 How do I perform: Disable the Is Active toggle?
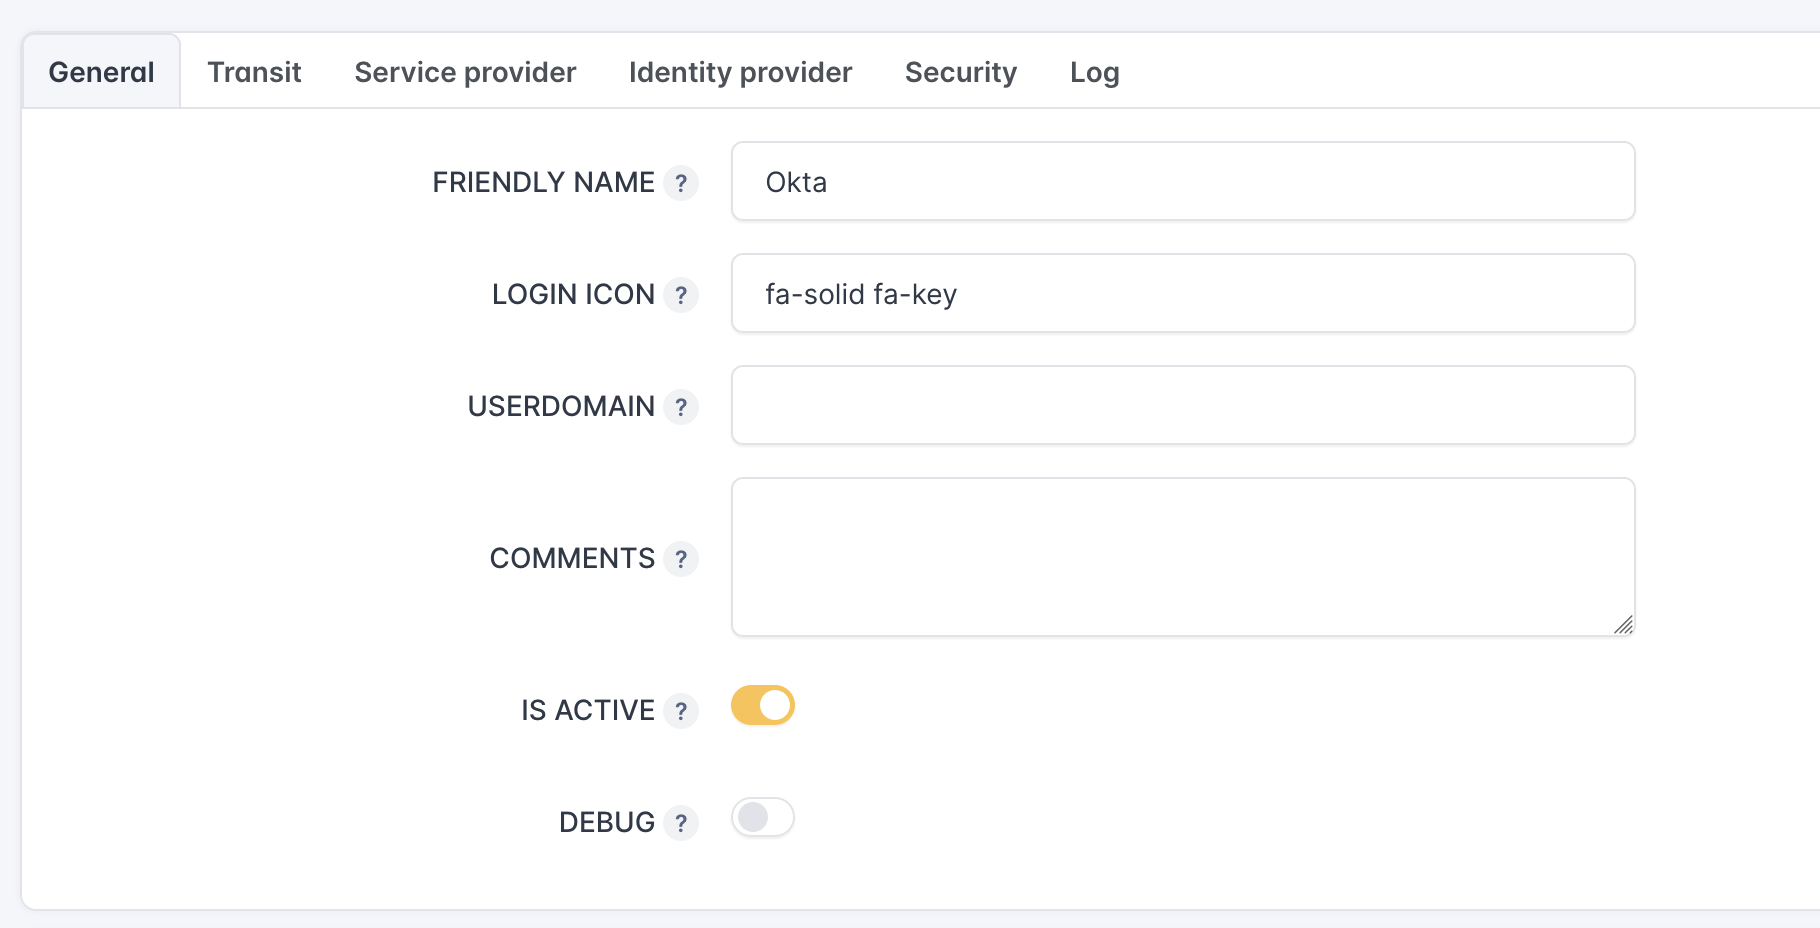[x=763, y=706]
